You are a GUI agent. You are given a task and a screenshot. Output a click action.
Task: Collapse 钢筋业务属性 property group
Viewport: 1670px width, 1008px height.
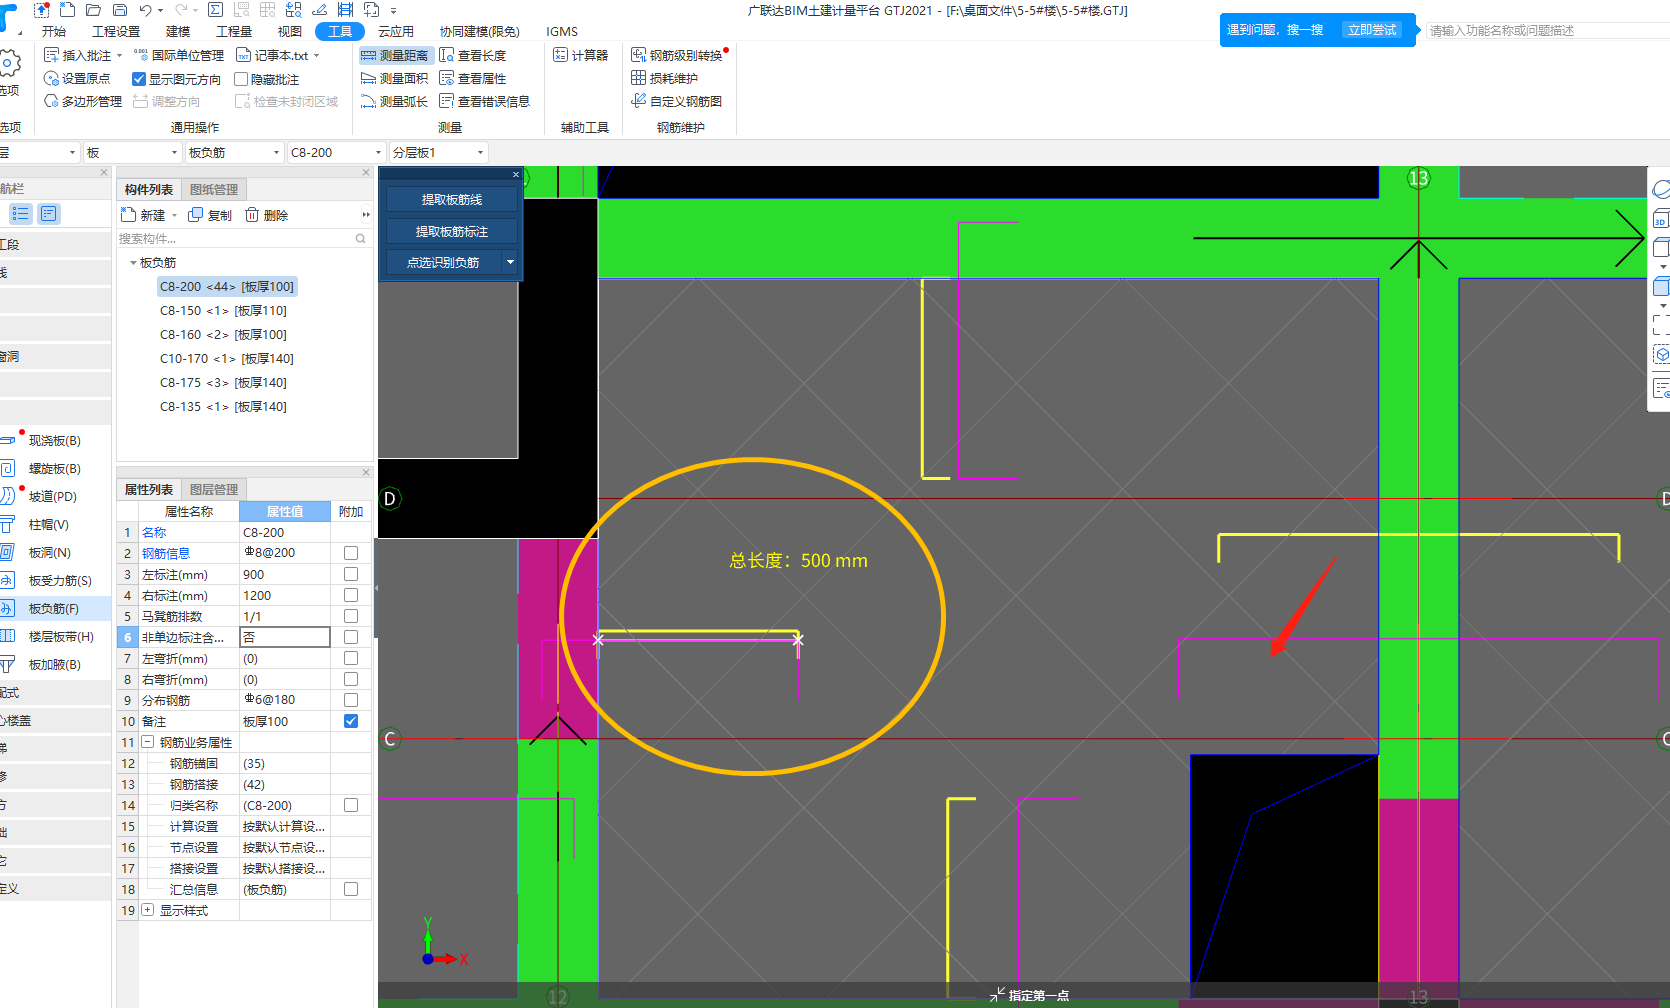(147, 742)
